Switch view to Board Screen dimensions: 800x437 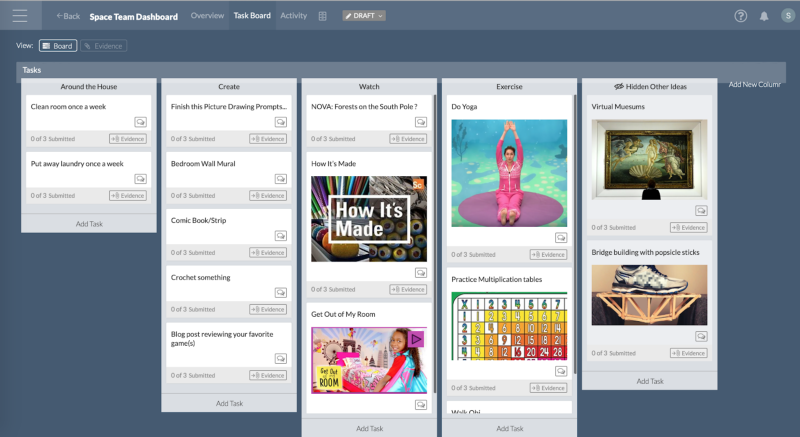(x=58, y=46)
